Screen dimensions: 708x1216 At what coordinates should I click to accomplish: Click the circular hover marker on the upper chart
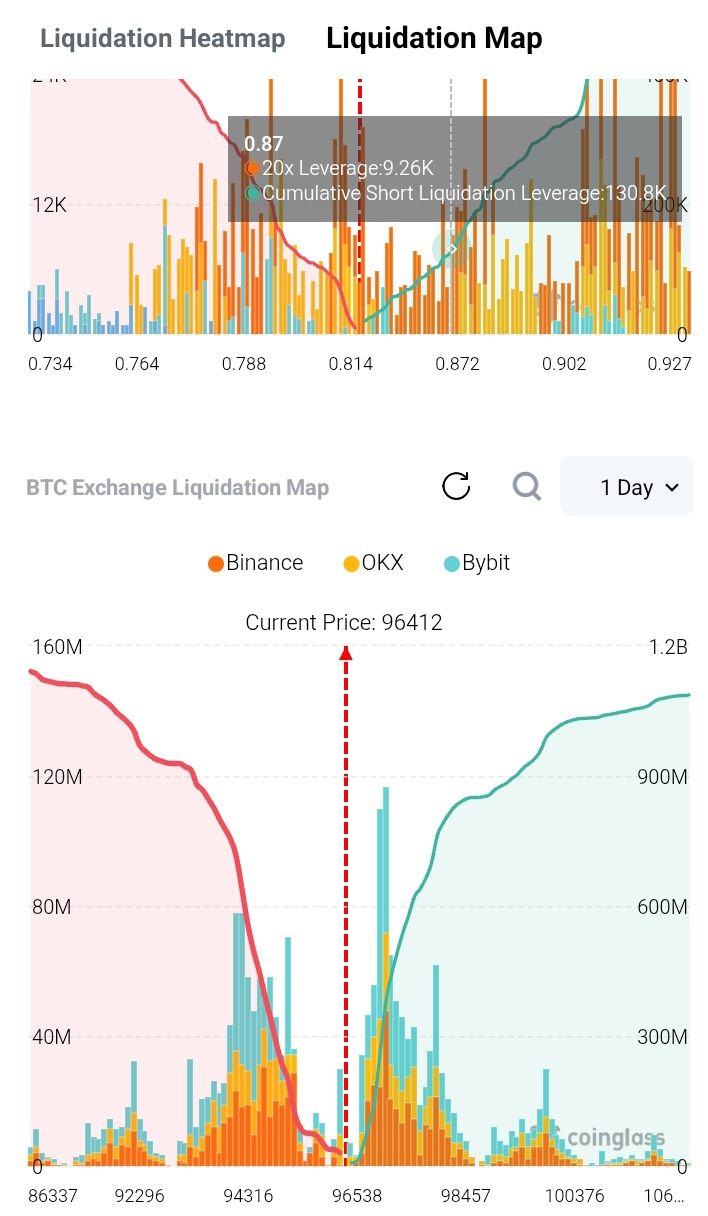point(451,249)
